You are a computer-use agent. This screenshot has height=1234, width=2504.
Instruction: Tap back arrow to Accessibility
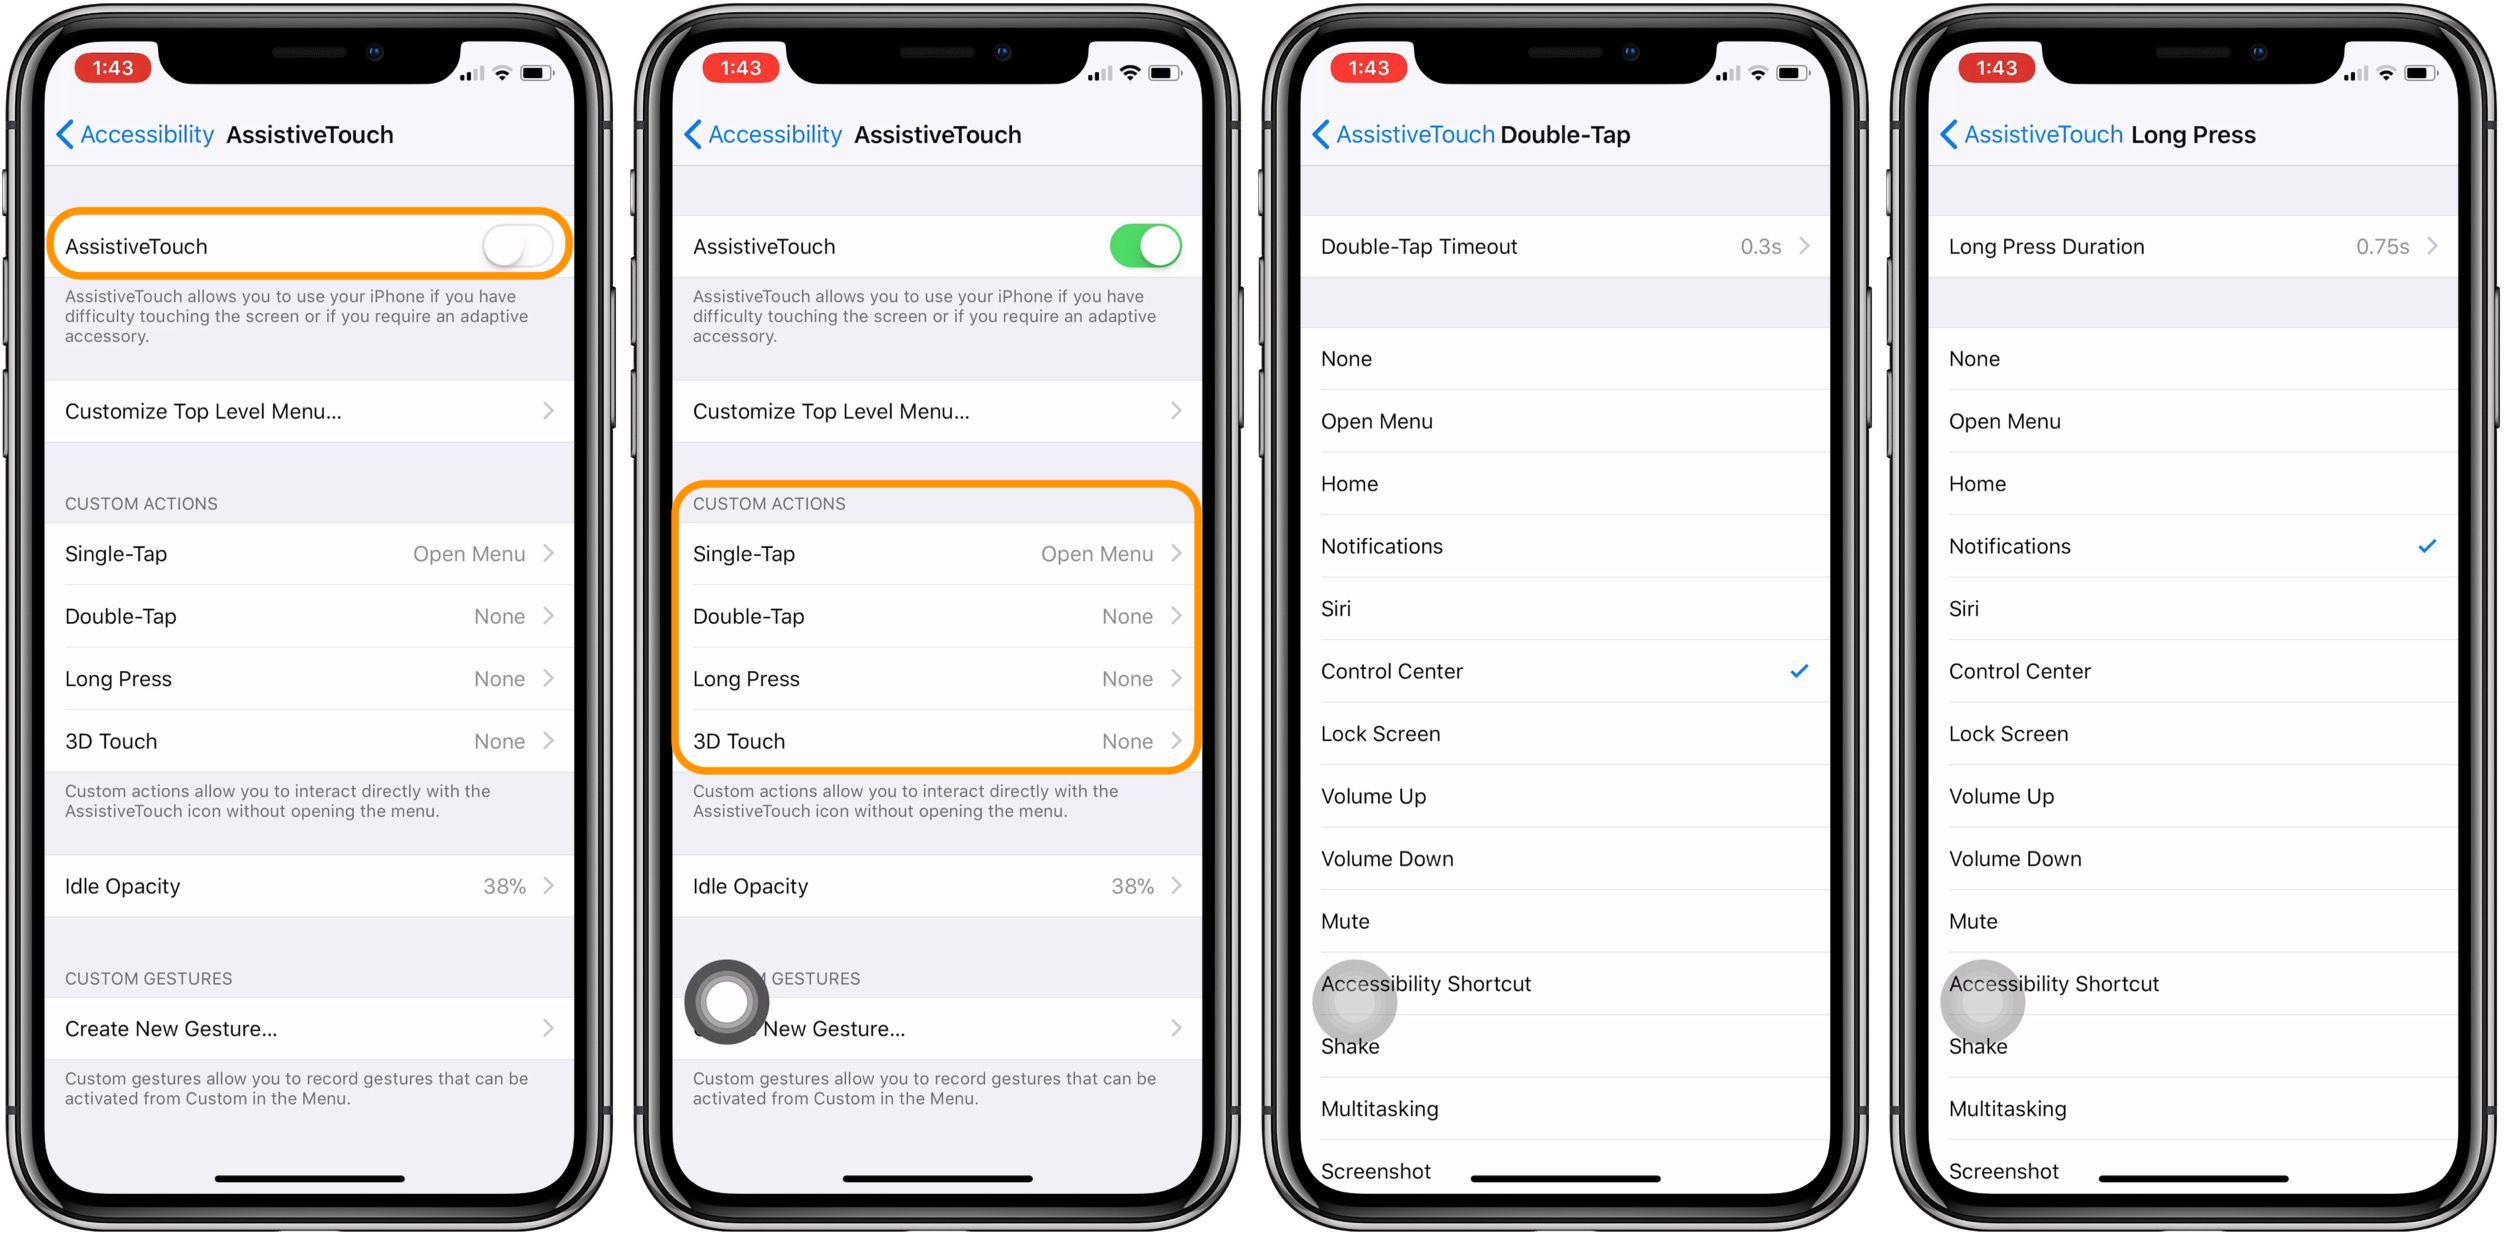(x=73, y=132)
